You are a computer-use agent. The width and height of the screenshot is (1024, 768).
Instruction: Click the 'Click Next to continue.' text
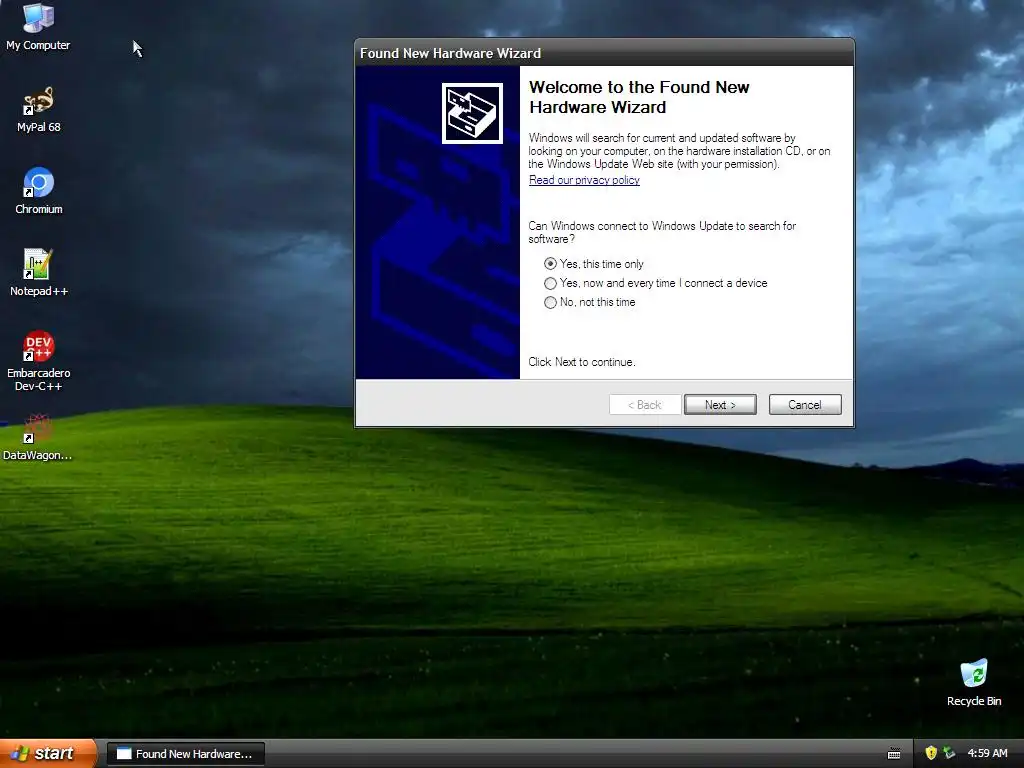tap(581, 362)
